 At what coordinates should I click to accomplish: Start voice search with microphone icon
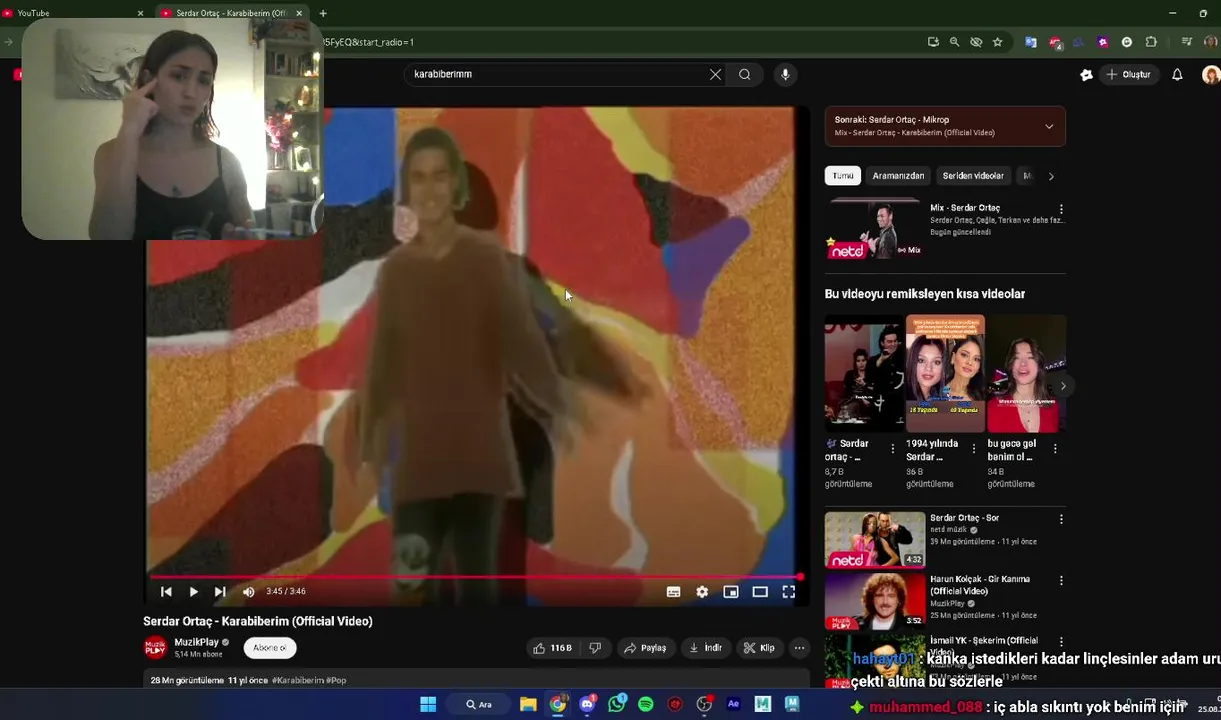[785, 74]
